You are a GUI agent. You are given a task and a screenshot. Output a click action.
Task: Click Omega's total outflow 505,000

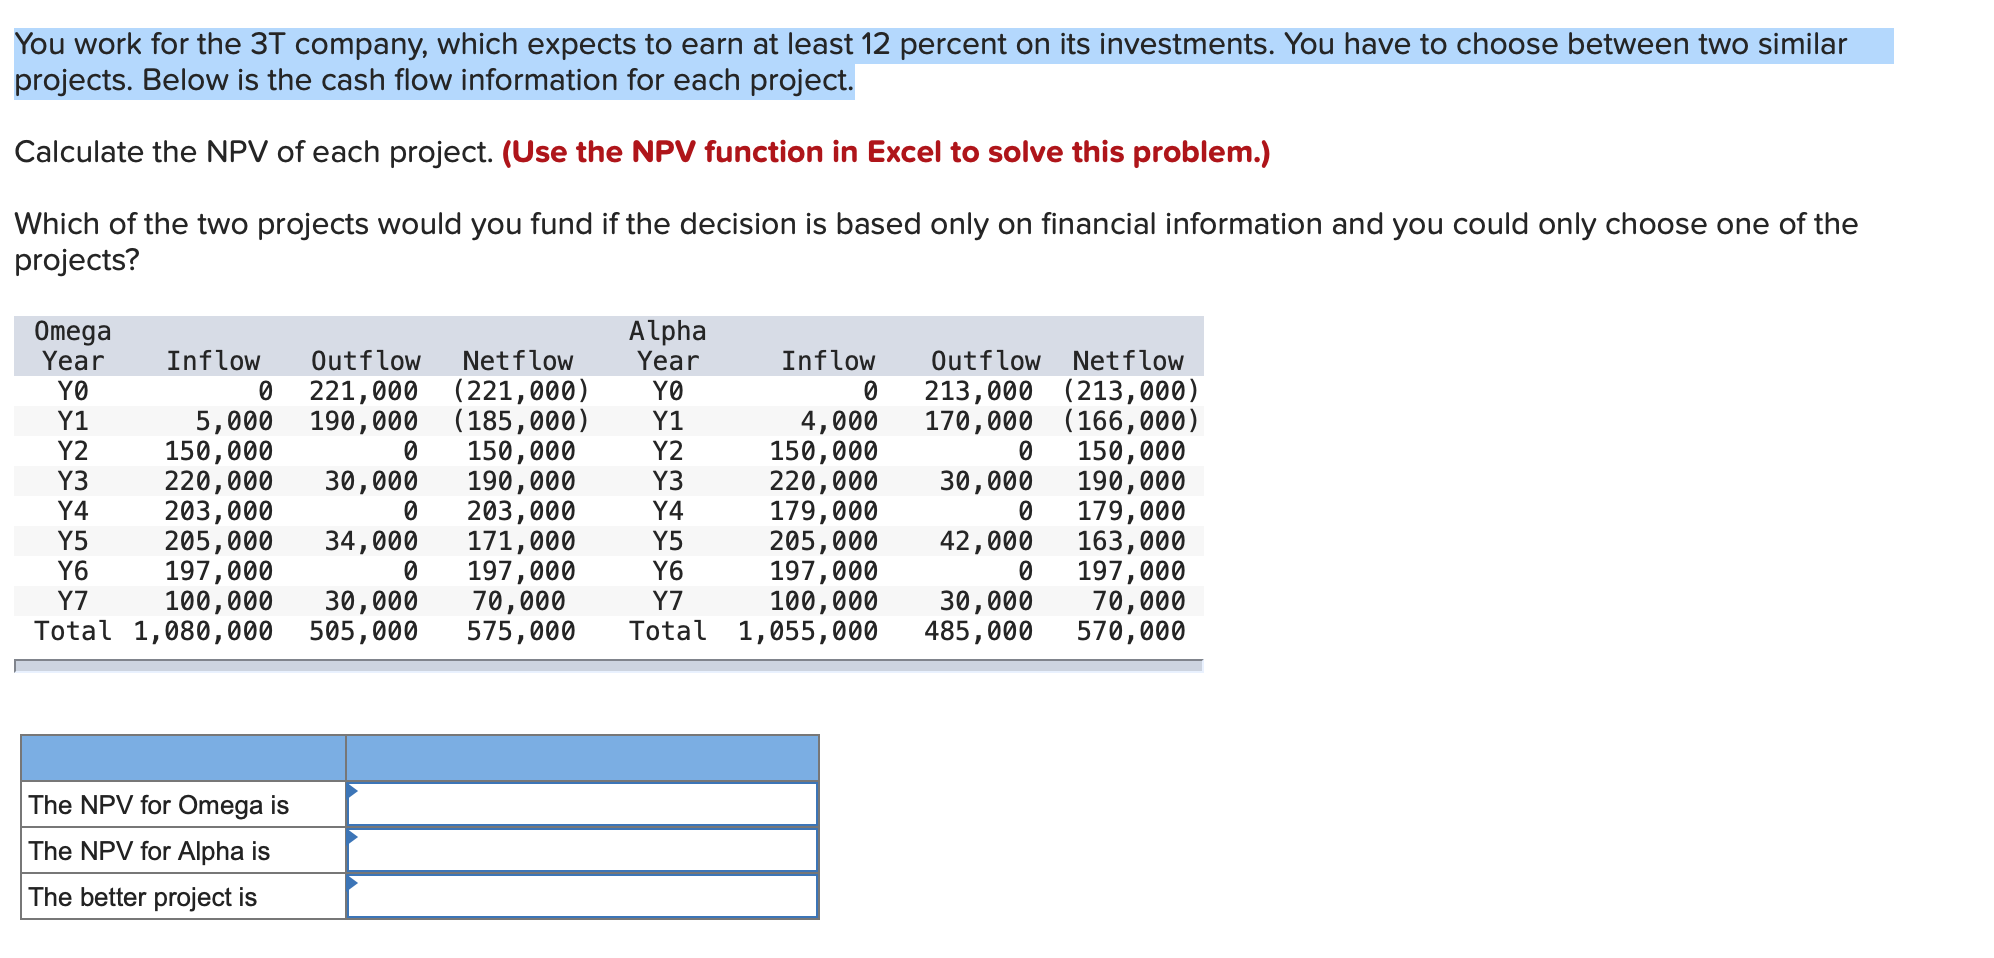pos(364,631)
